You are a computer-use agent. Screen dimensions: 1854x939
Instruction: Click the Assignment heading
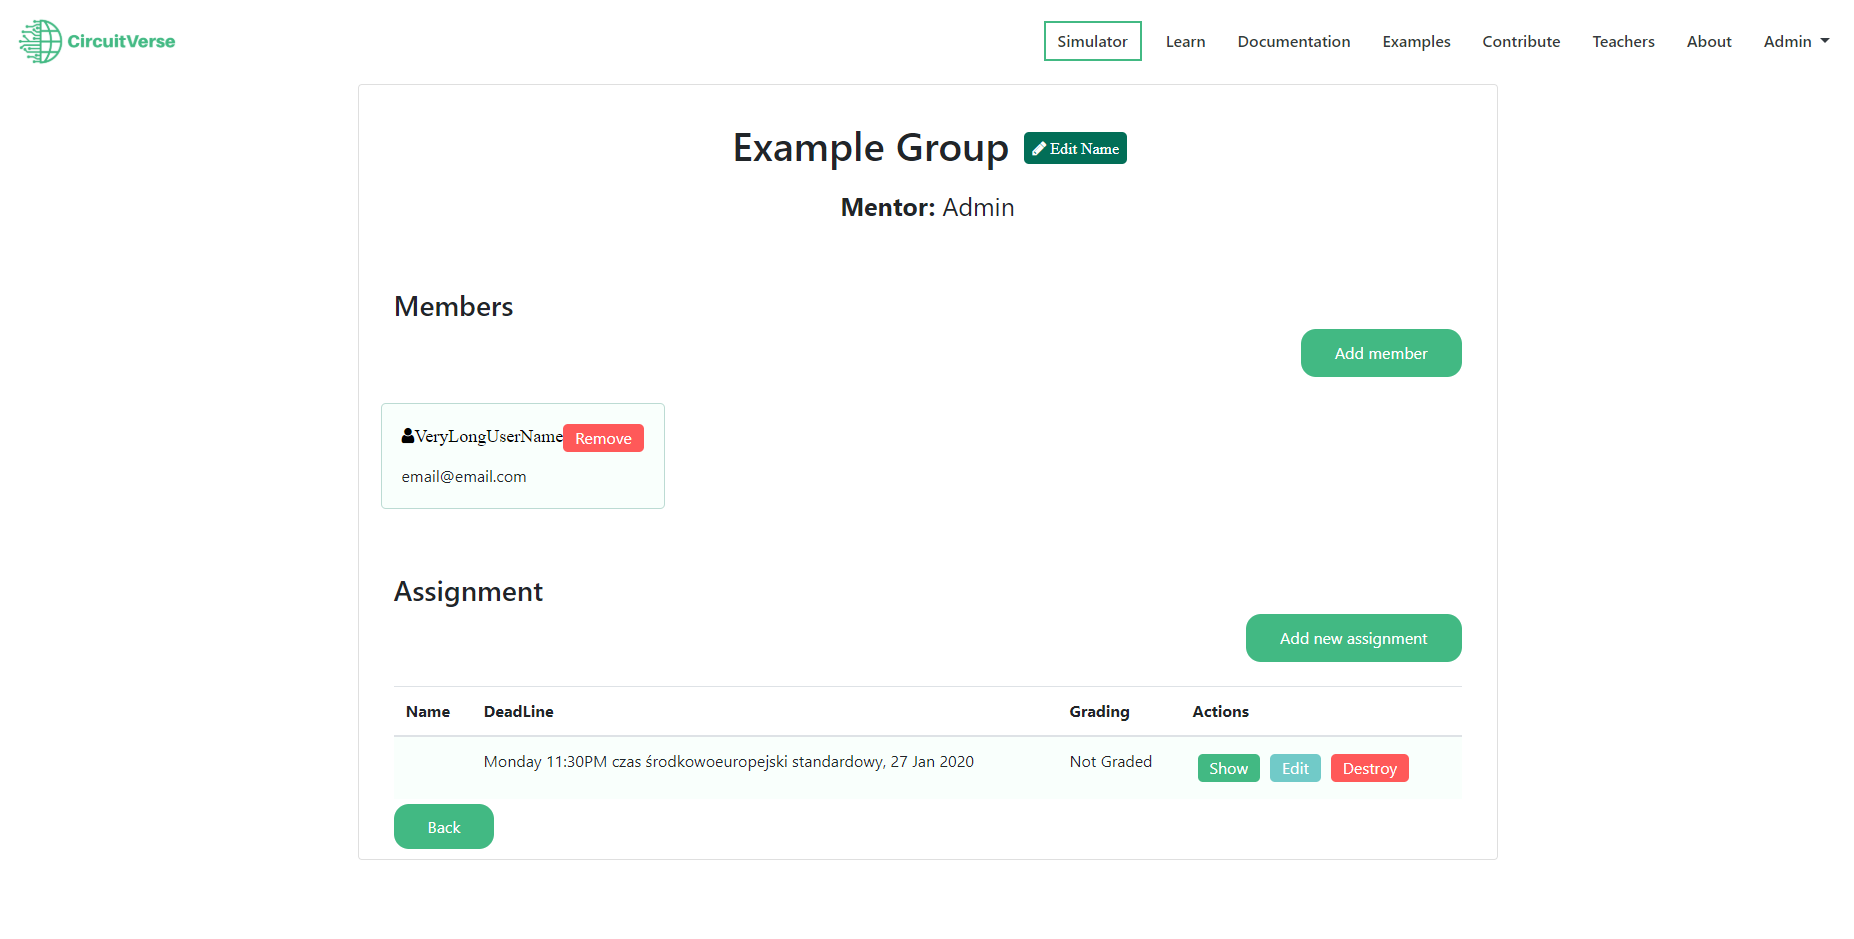pos(468,591)
